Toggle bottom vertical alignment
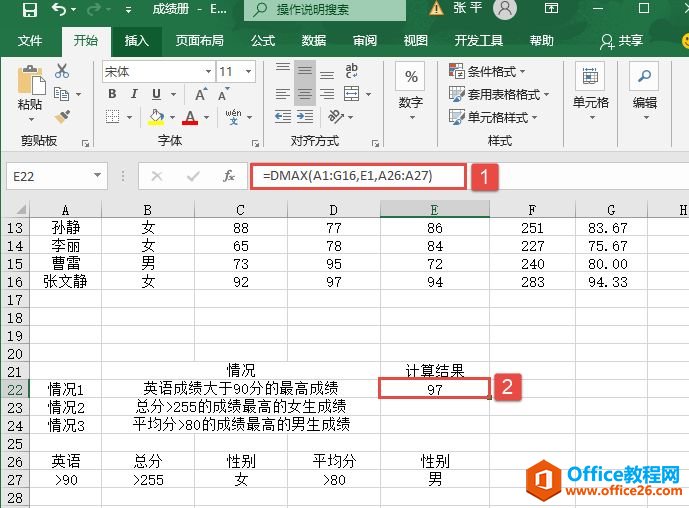The height and width of the screenshot is (508, 689). coord(326,75)
